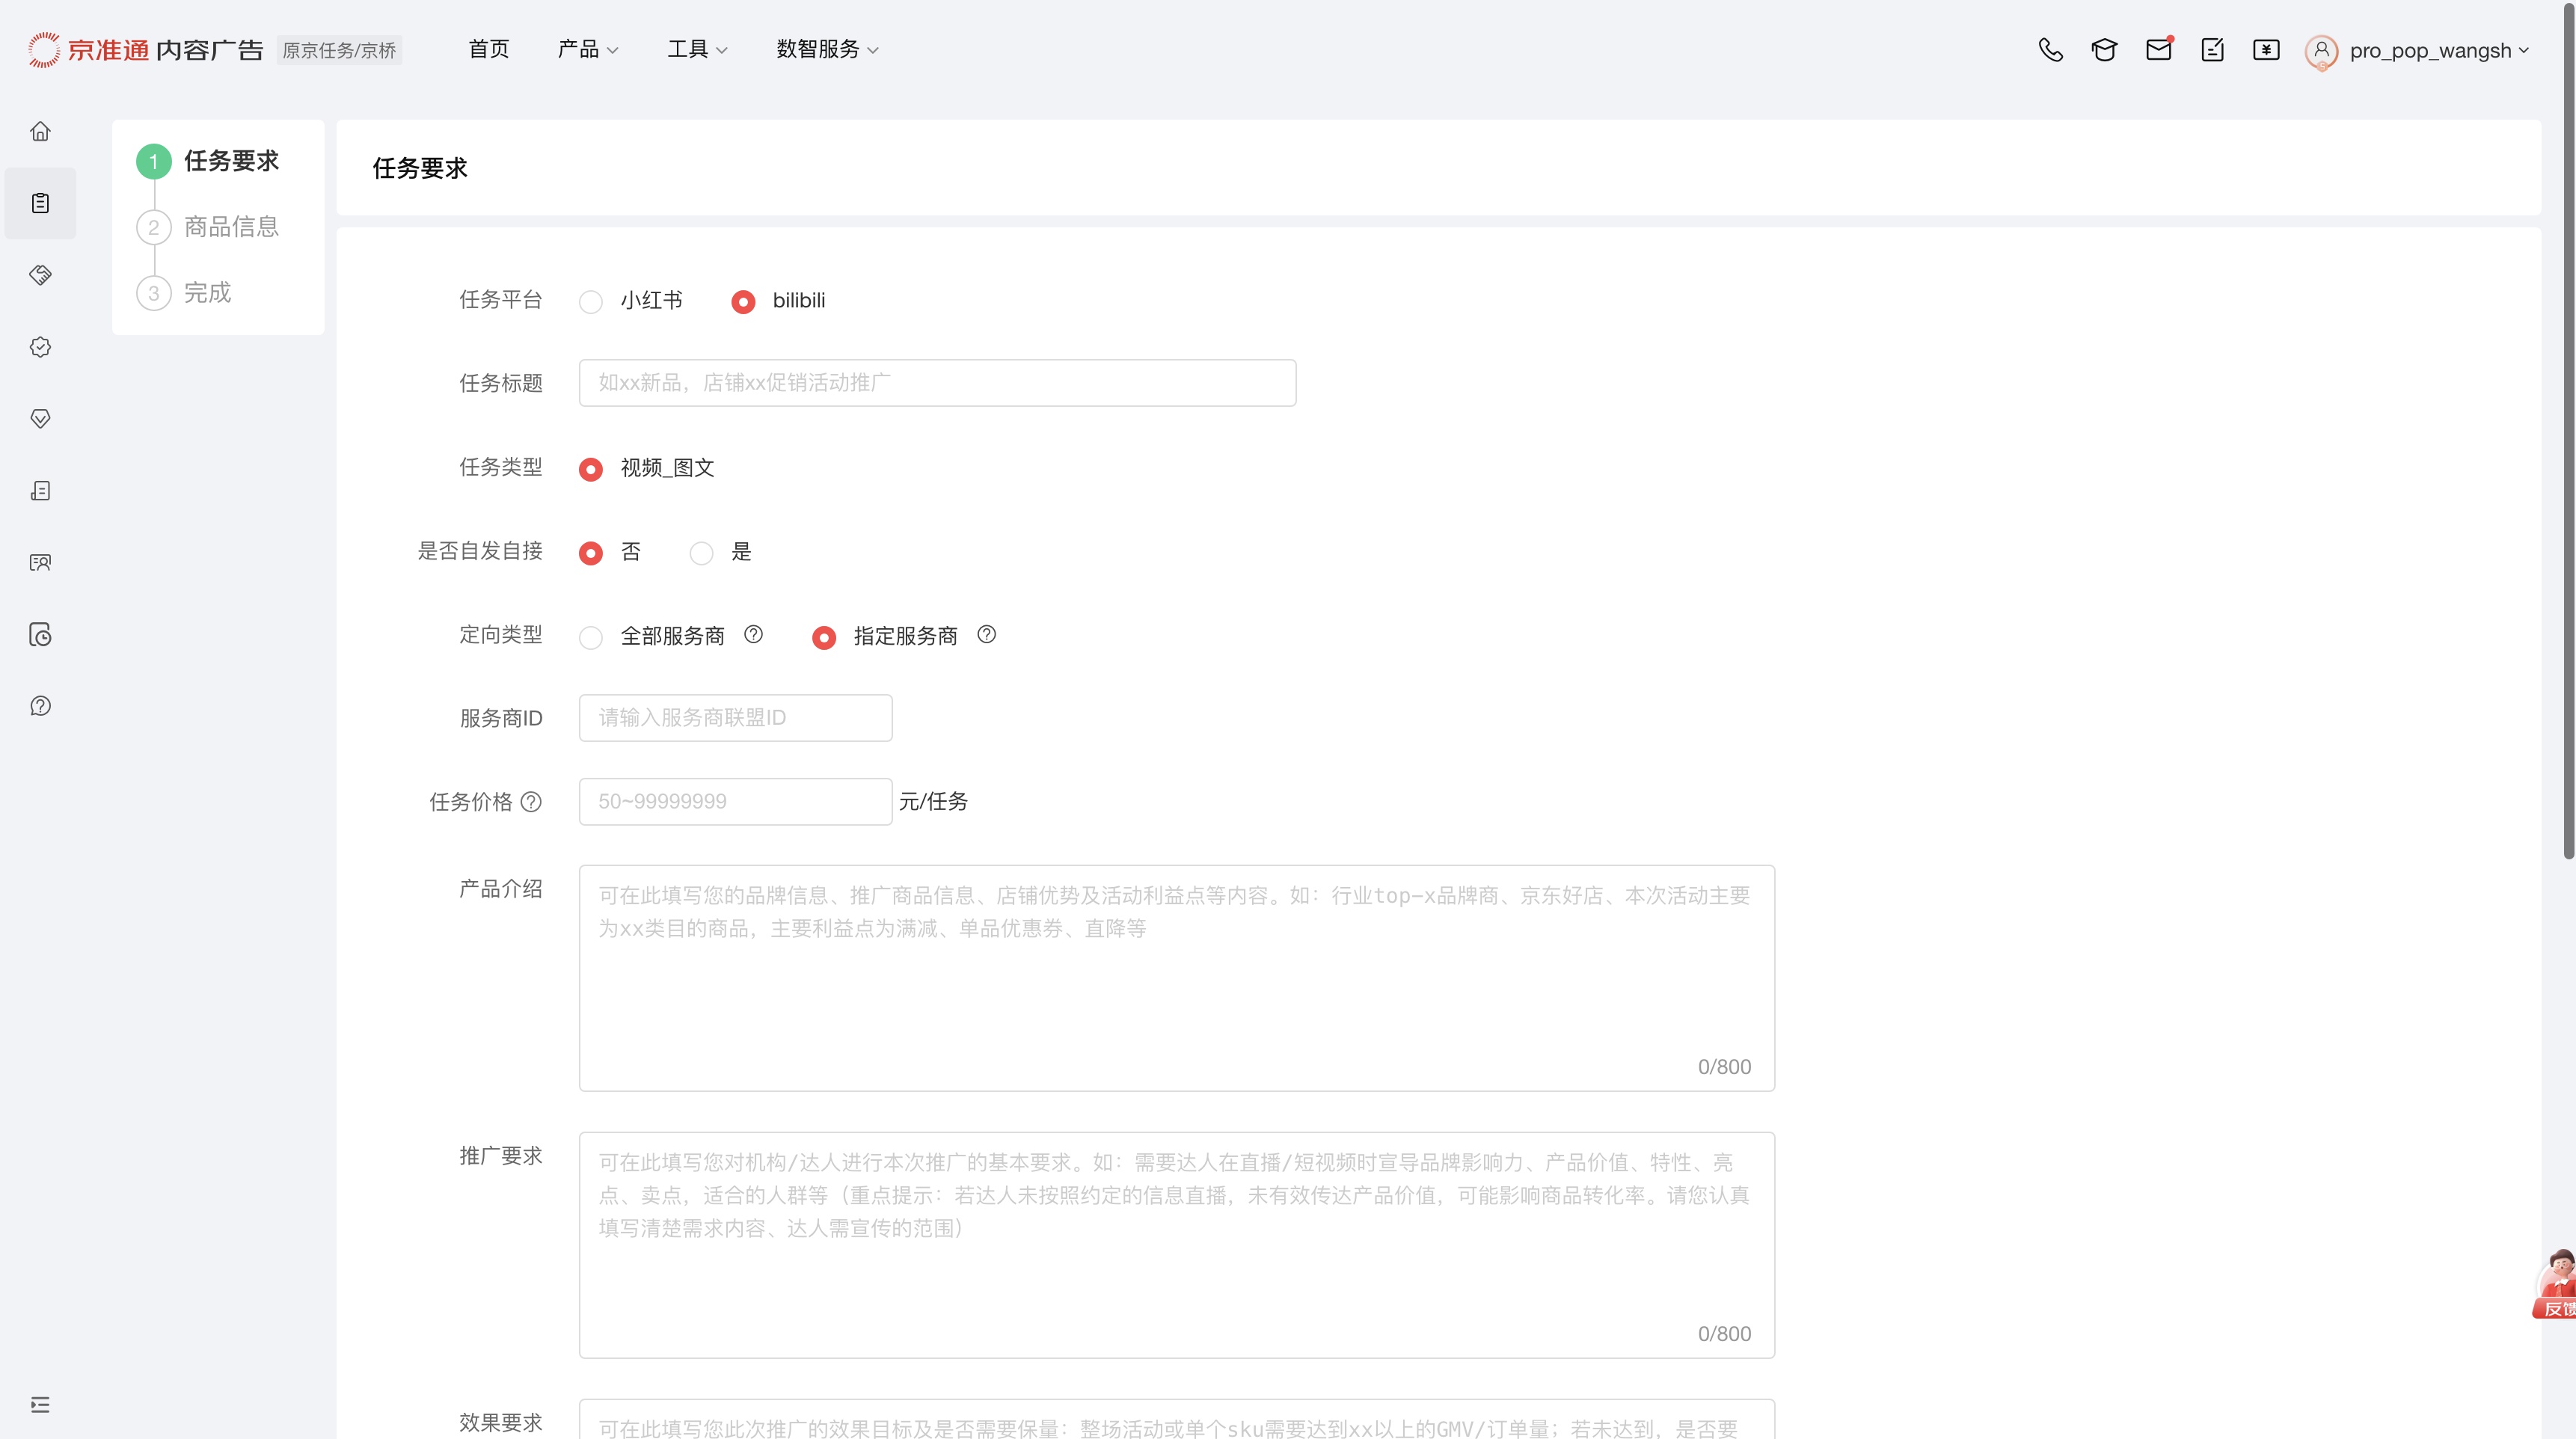Screen dimensions: 2576x1439
Task: Select 小红书 as task platform
Action: [x=591, y=302]
